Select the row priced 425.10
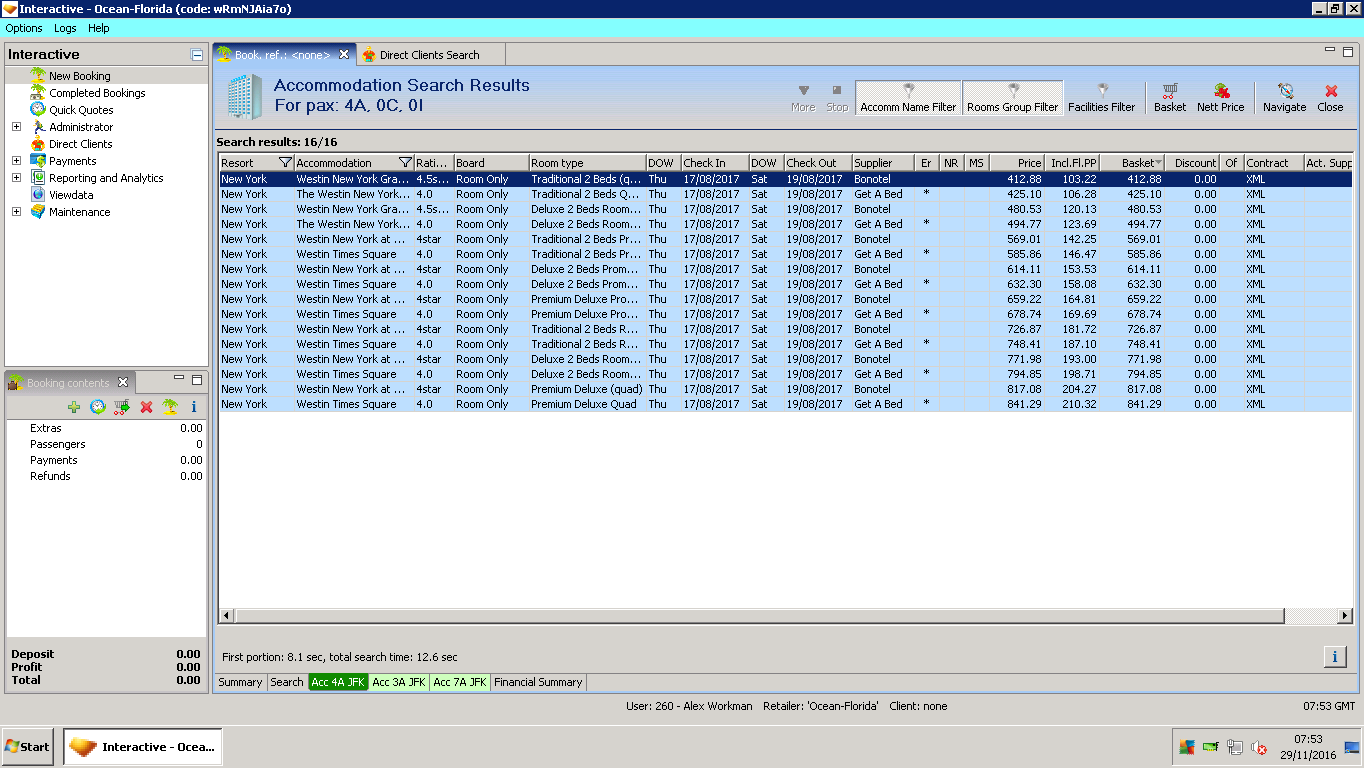The width and height of the screenshot is (1364, 768). point(786,194)
